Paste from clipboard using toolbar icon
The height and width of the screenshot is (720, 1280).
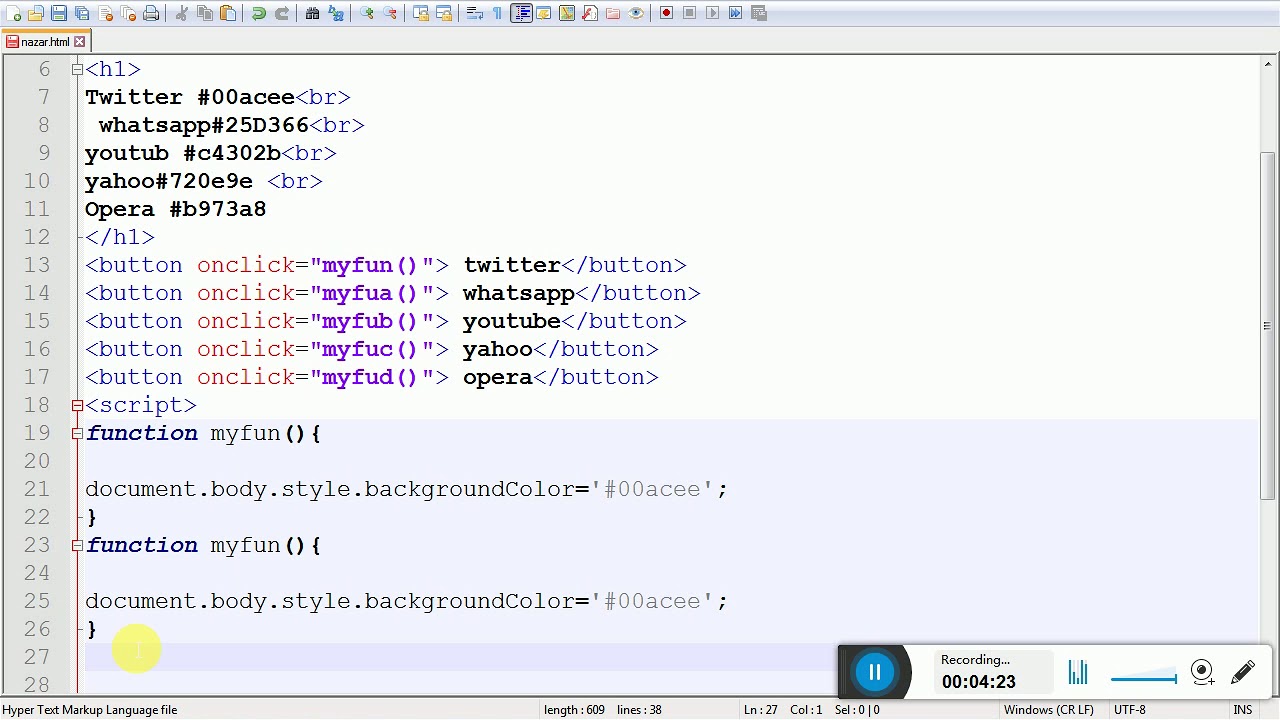click(x=228, y=13)
